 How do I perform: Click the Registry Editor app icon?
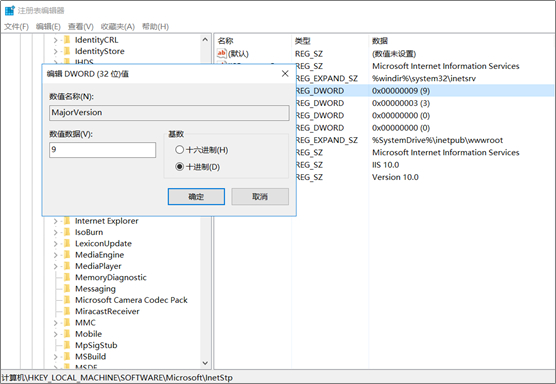(10, 10)
